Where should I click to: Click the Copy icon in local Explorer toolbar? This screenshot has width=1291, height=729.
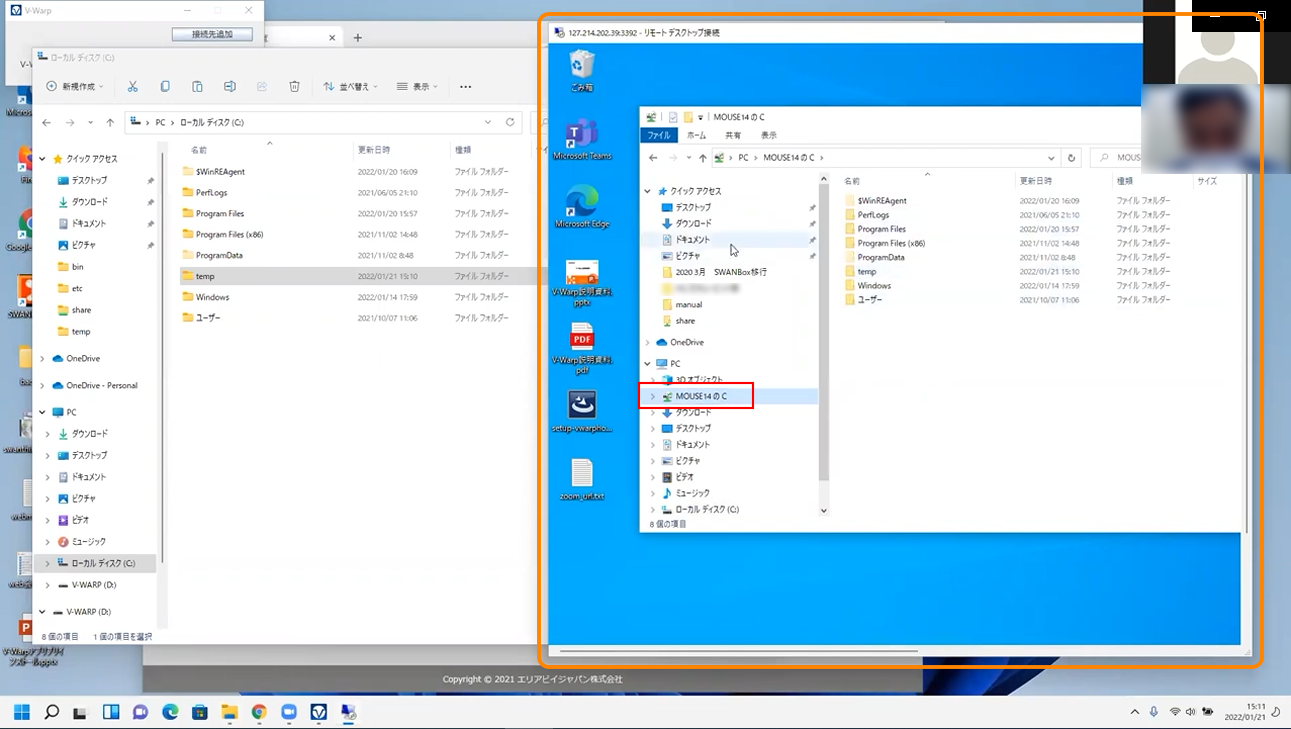click(165, 87)
